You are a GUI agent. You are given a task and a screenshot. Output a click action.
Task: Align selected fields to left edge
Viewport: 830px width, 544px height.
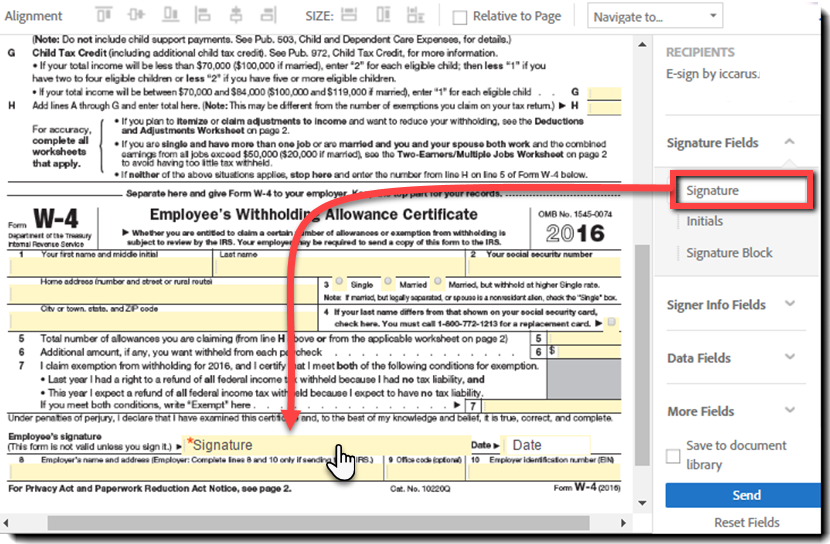[x=202, y=15]
